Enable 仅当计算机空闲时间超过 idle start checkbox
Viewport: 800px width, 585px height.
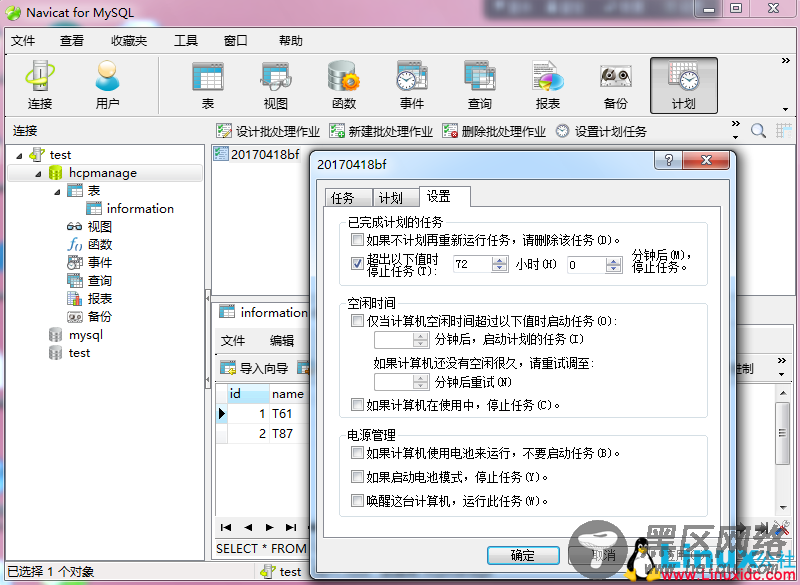click(357, 321)
